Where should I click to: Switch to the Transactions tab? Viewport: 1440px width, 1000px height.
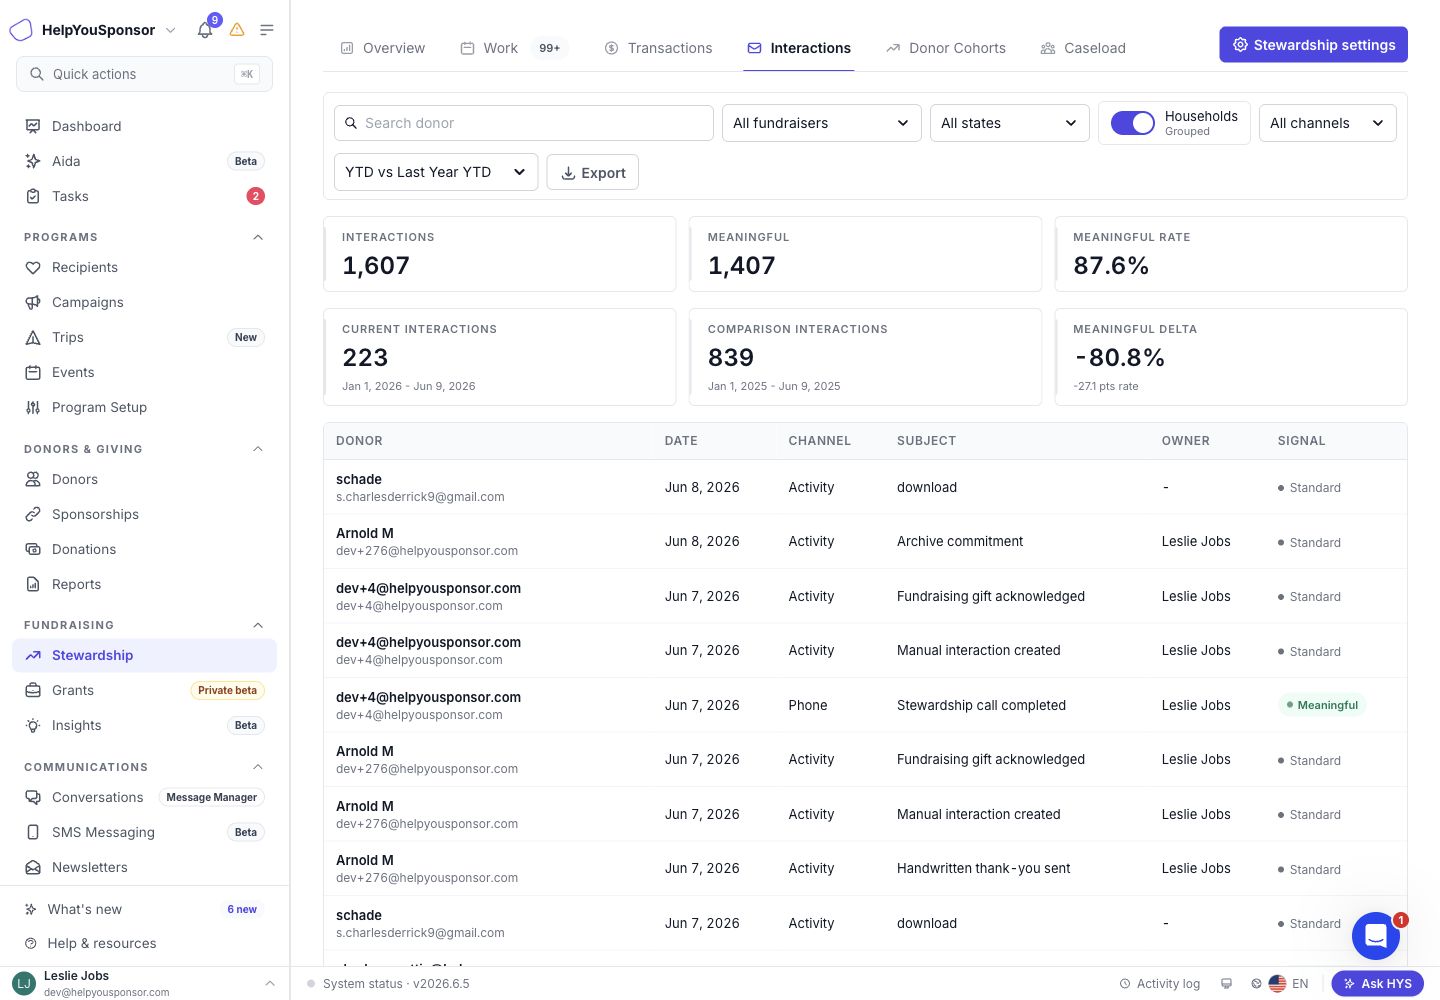(659, 48)
